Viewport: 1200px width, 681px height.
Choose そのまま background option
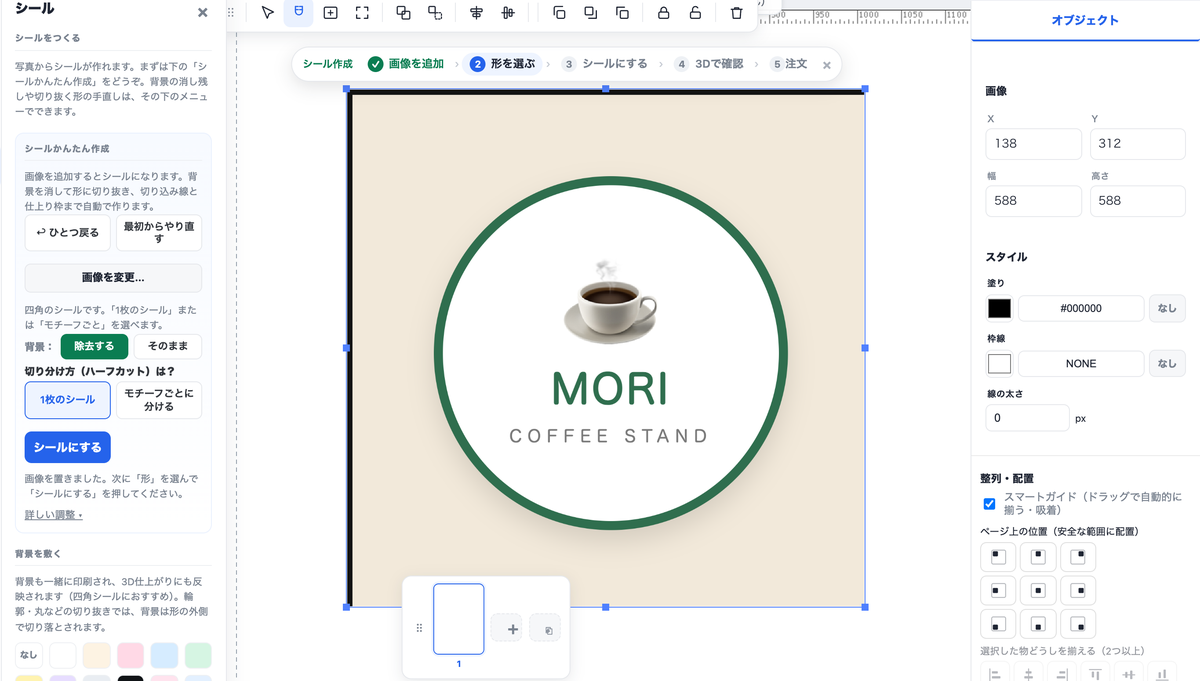pos(168,347)
